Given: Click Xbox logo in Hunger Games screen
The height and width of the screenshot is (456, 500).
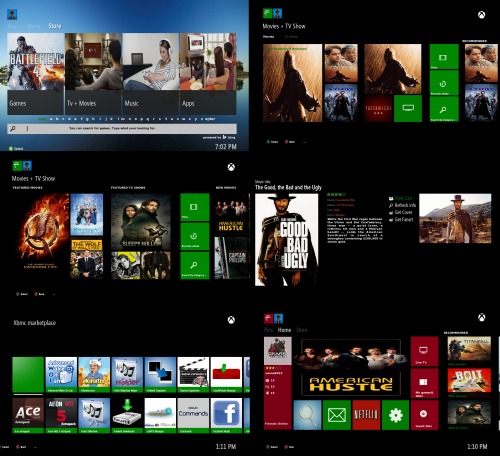Looking at the screenshot, I should point(231,167).
